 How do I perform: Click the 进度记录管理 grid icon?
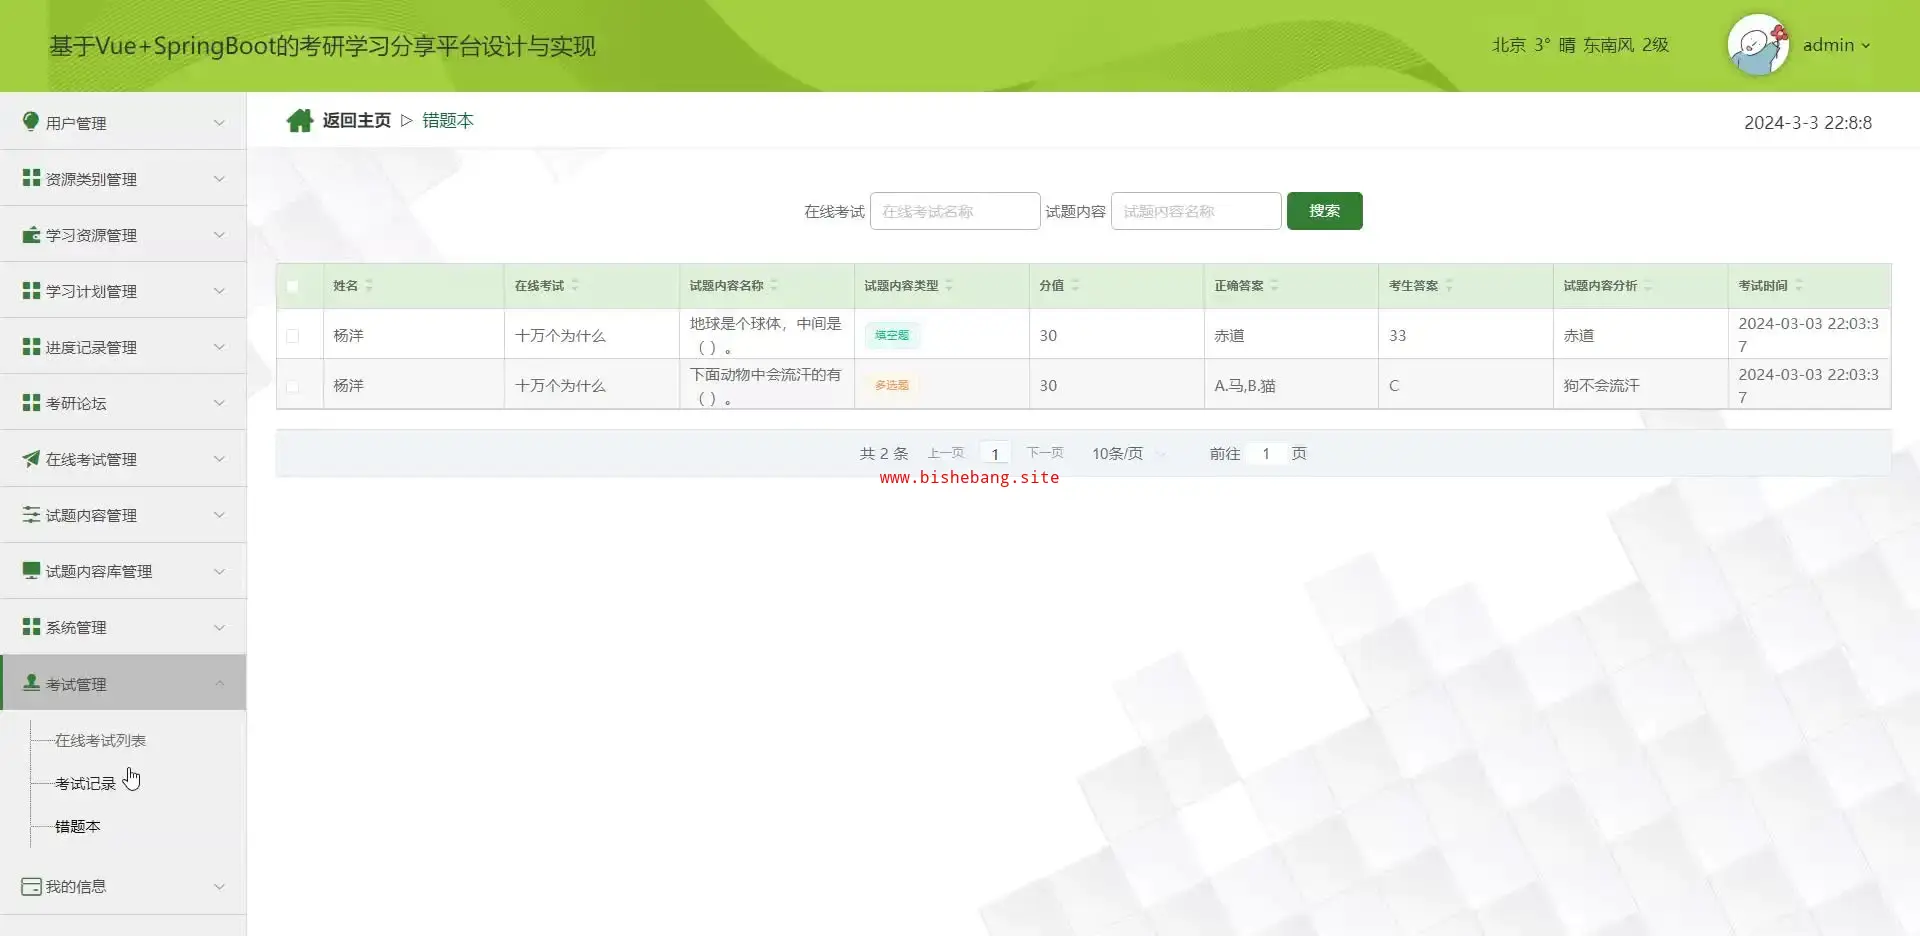pyautogui.click(x=31, y=346)
